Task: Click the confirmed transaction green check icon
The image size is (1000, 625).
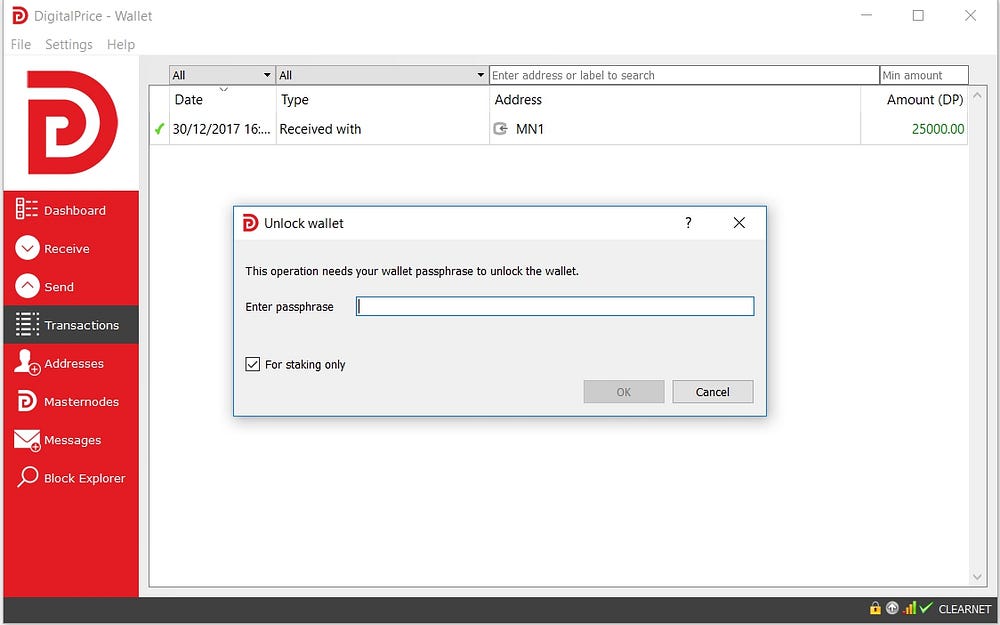Action: (159, 129)
